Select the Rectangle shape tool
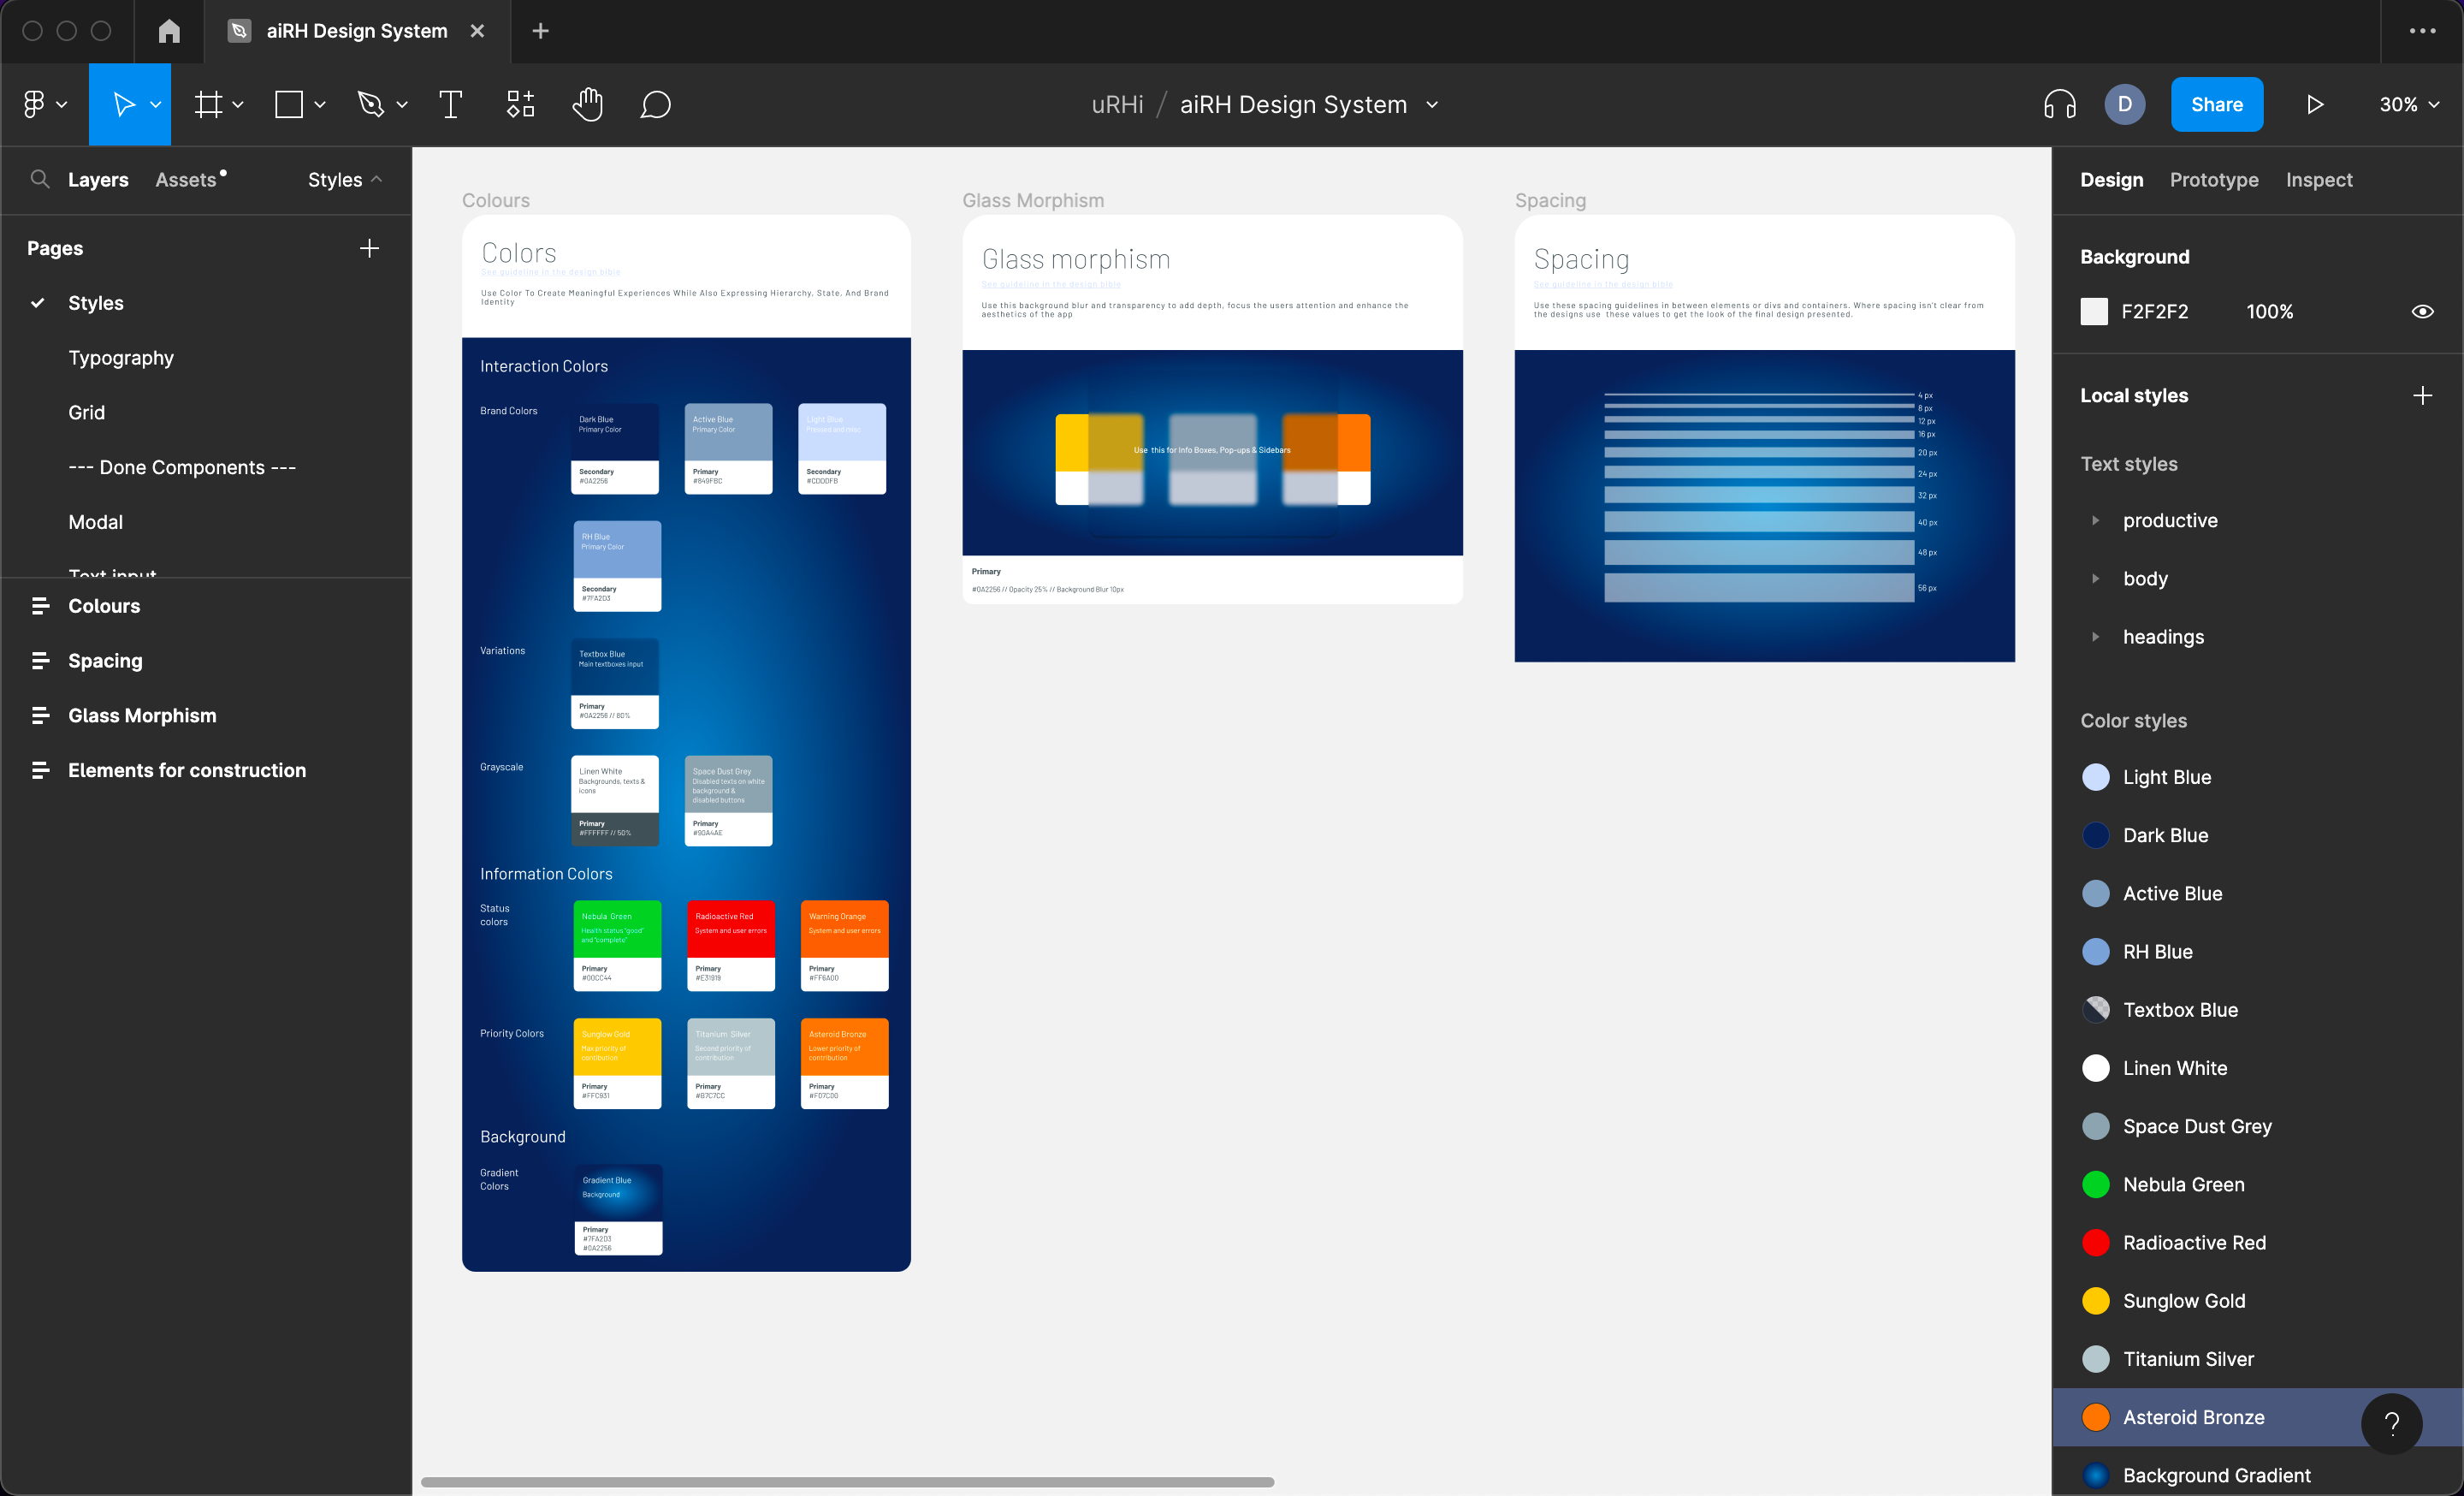Screen dimensions: 2464x1496 [290, 104]
